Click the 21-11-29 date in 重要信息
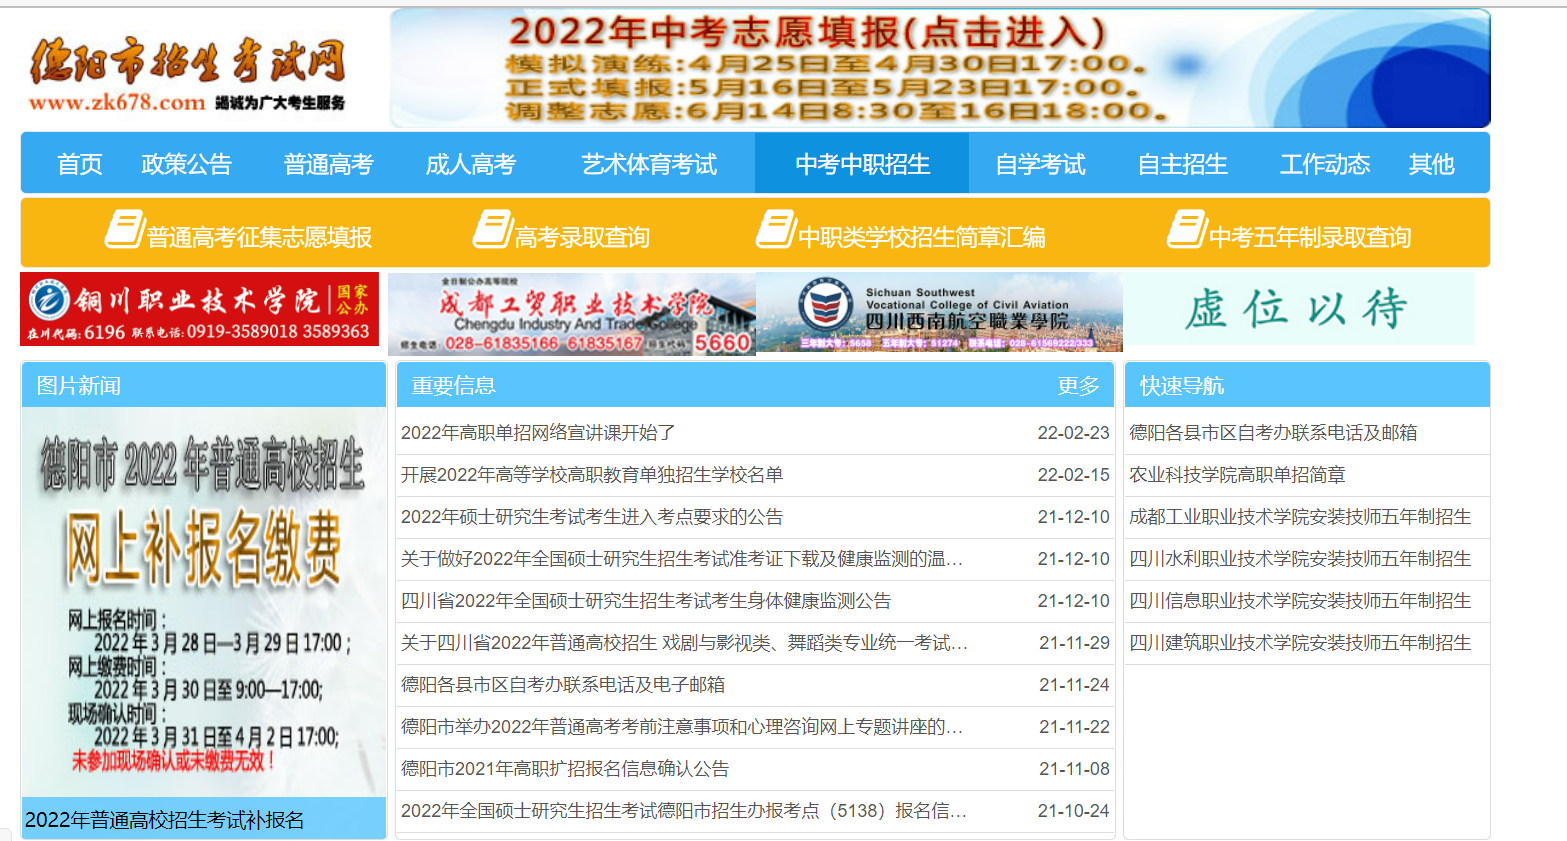Image resolution: width=1567 pixels, height=841 pixels. tap(1074, 643)
